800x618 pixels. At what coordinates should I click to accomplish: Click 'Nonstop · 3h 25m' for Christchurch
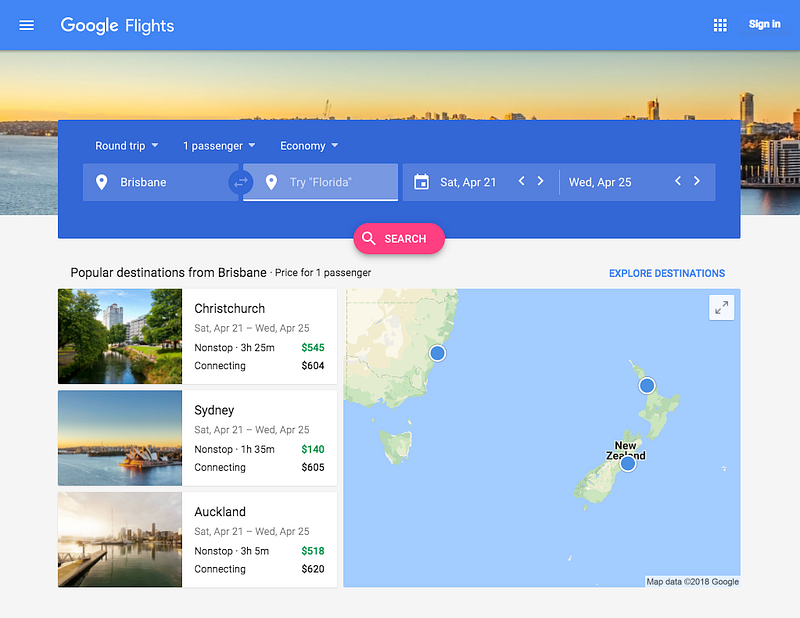point(234,348)
